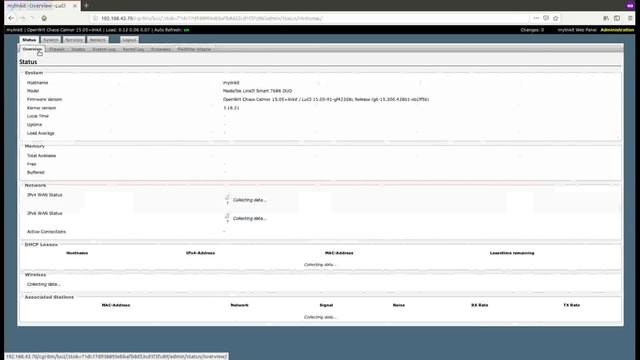
Task: Open the Routes sub-tab
Action: (x=78, y=49)
